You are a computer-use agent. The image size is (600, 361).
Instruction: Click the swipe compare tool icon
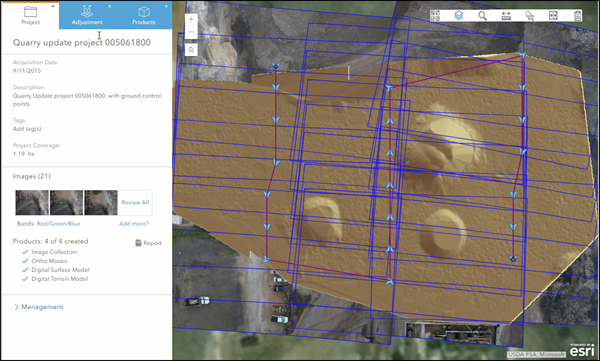(x=553, y=15)
